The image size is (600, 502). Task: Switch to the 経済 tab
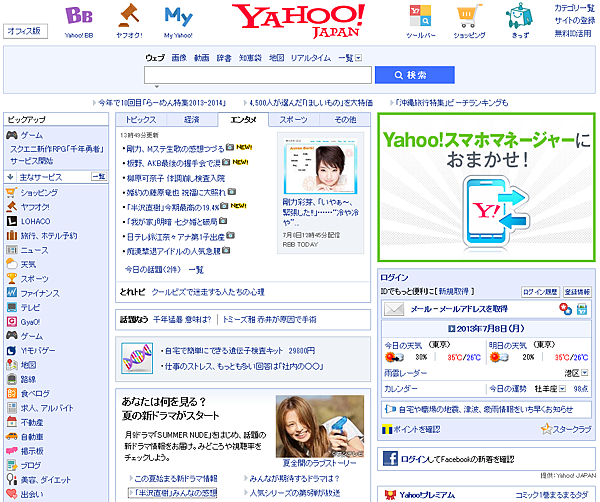[192, 120]
